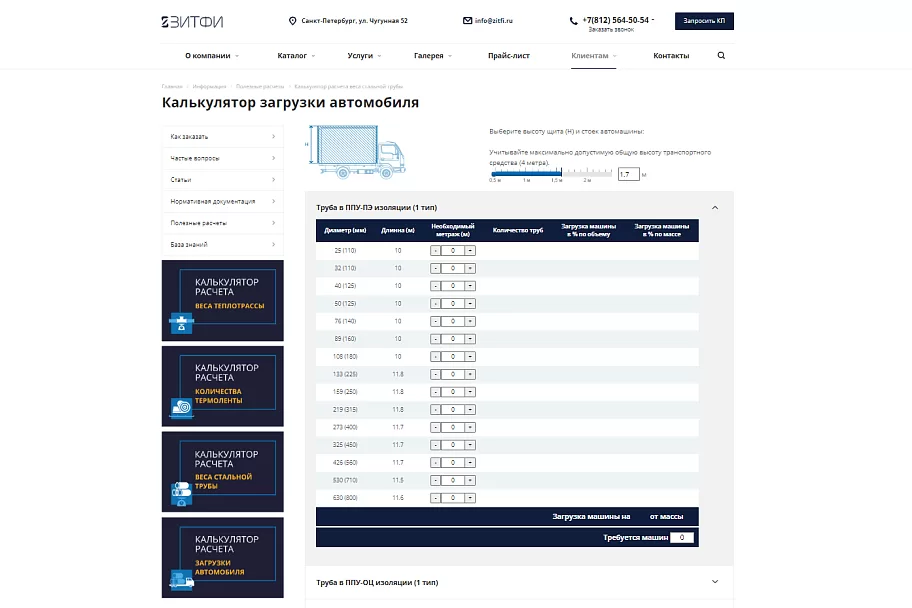Open the search magnifier icon

[721, 56]
